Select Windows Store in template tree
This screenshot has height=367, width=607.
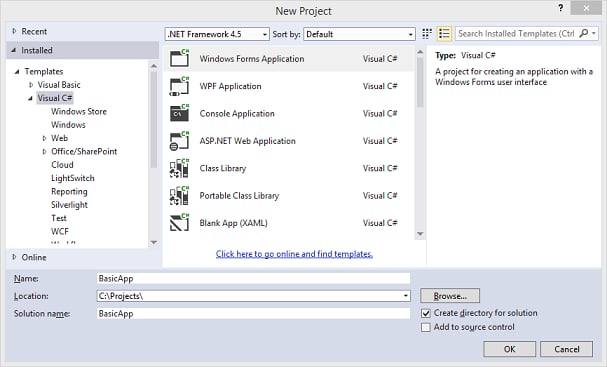coord(79,111)
